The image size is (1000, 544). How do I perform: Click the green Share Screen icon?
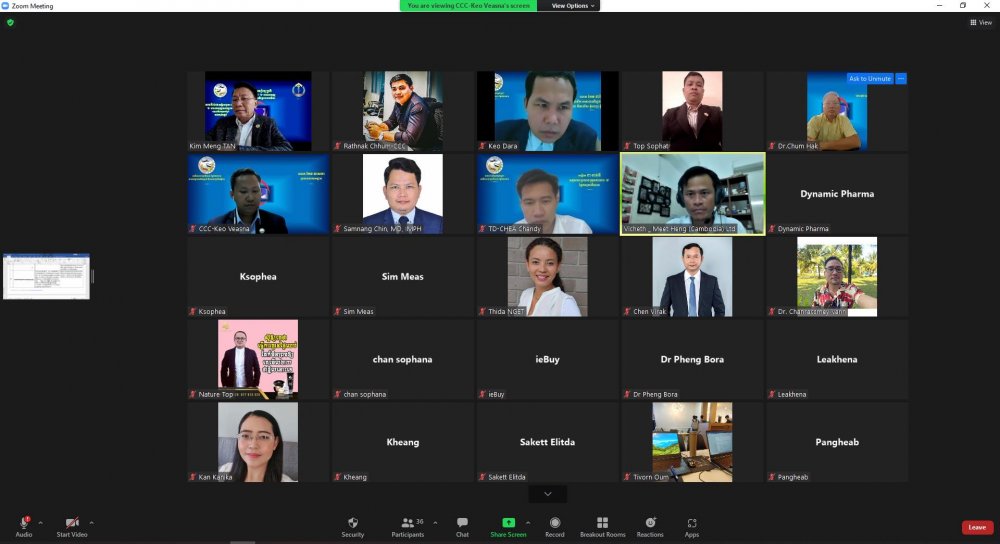pyautogui.click(x=508, y=523)
